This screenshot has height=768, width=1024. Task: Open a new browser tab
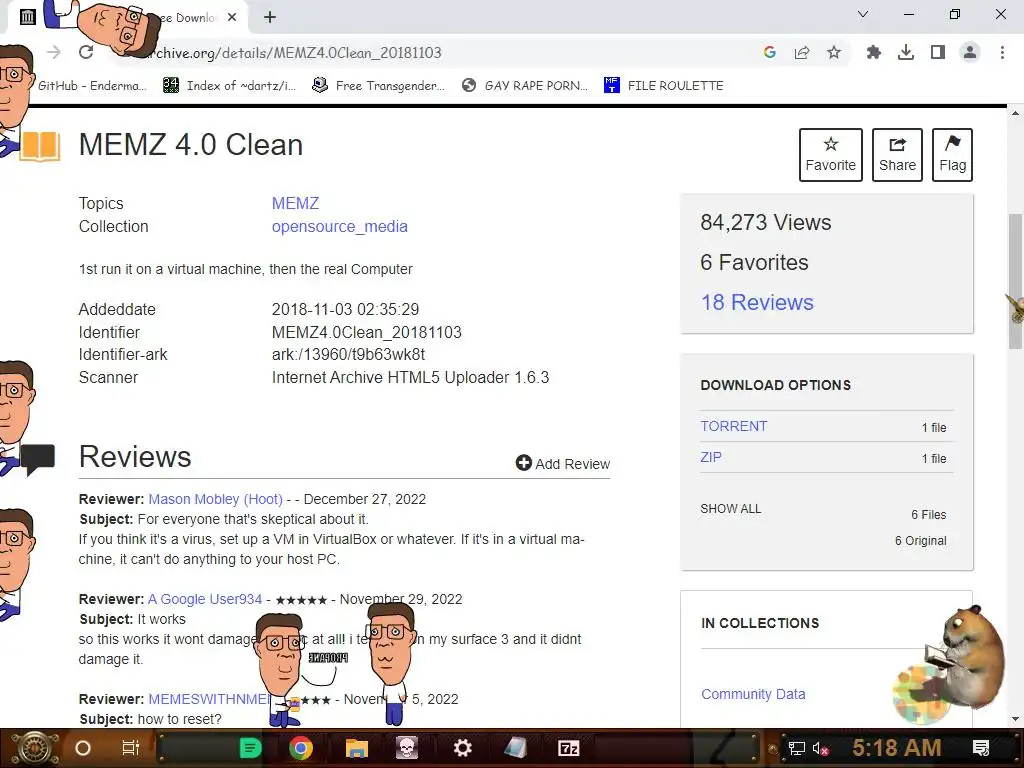(x=270, y=17)
